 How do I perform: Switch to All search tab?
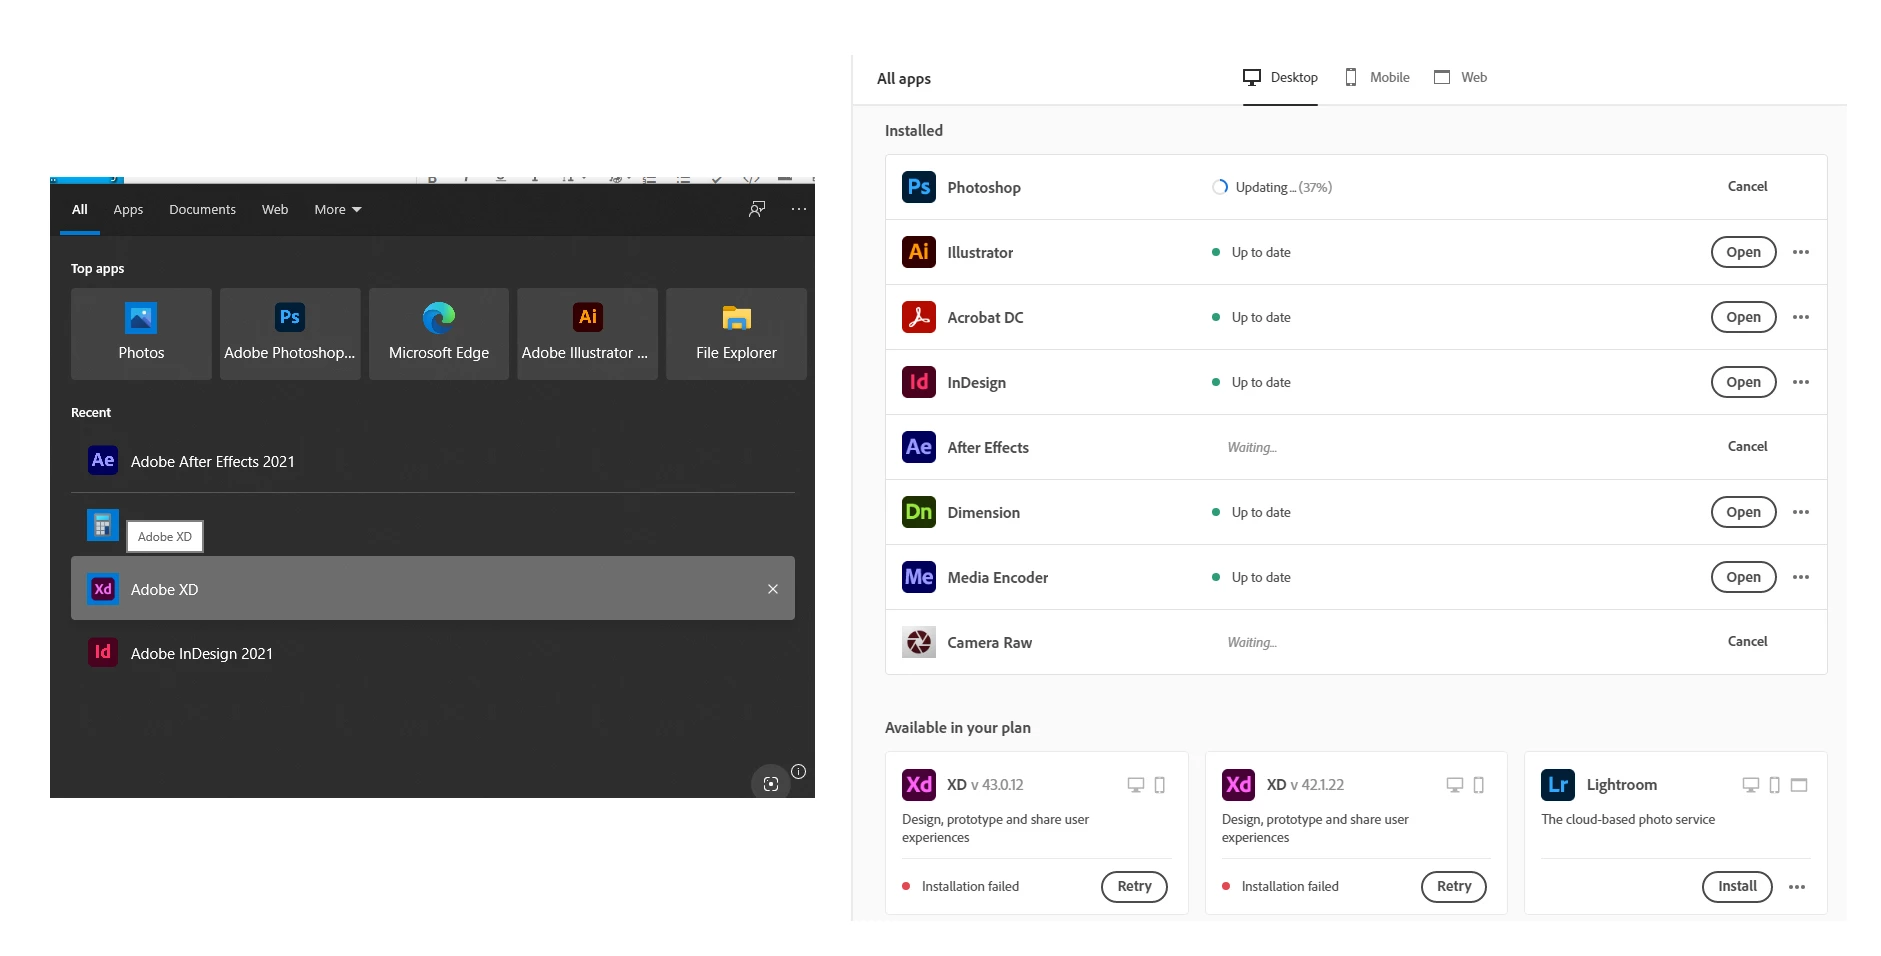pyautogui.click(x=80, y=209)
